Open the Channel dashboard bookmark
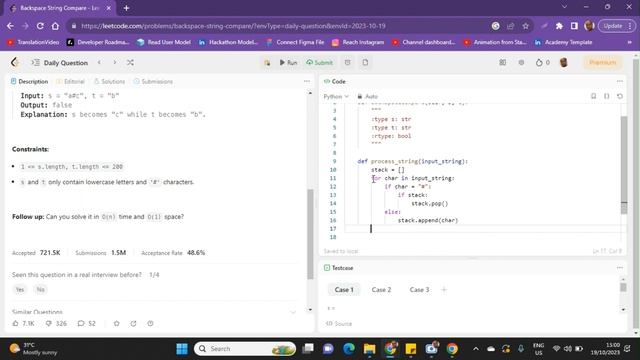The width and height of the screenshot is (640, 360). pos(424,42)
